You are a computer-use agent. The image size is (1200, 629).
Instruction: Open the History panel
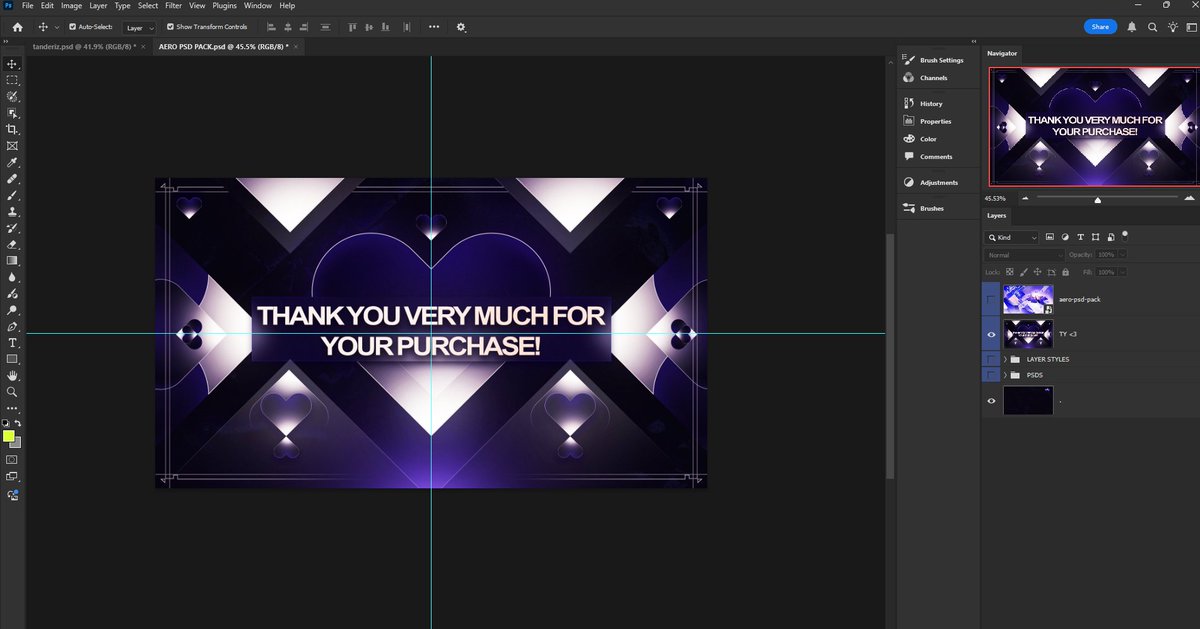[x=929, y=103]
